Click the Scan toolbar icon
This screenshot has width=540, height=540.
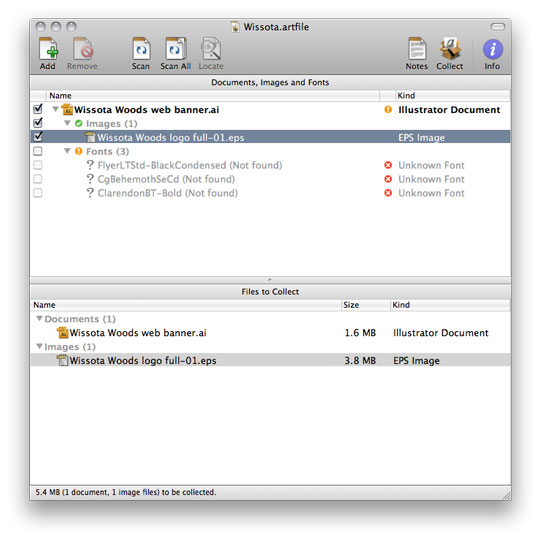141,49
